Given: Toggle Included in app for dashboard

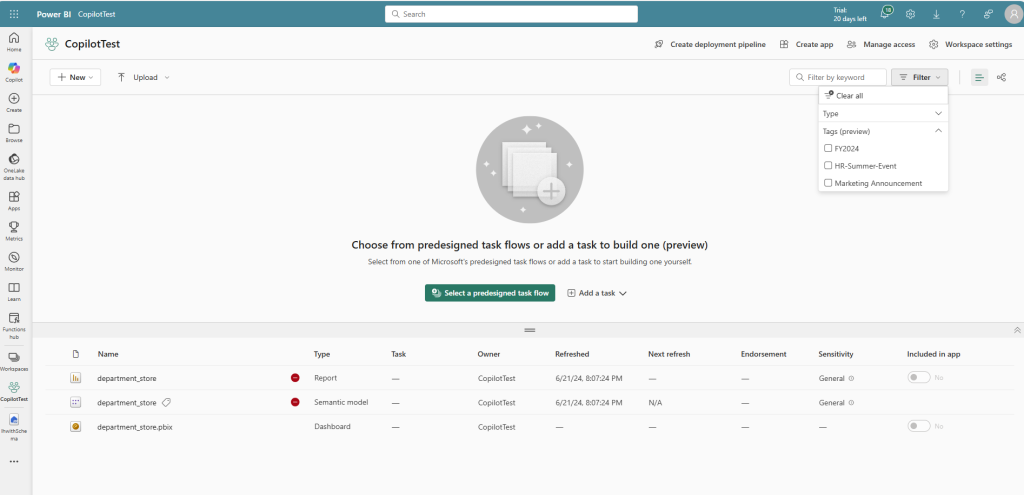Looking at the screenshot, I should (x=918, y=426).
